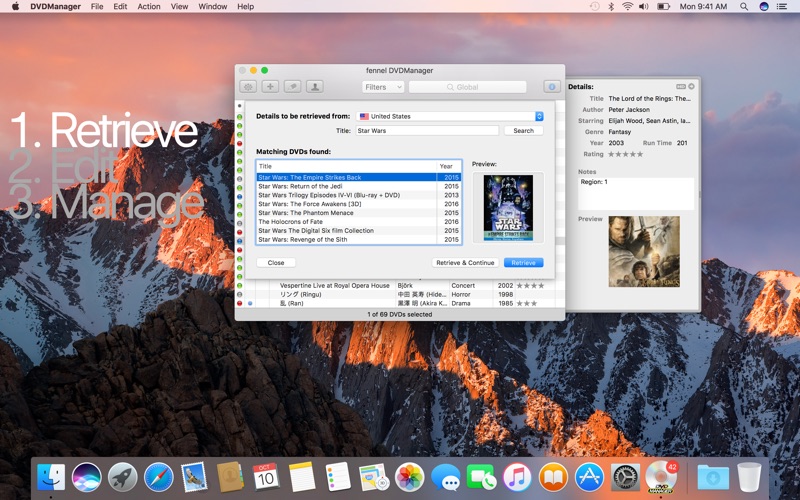
Task: Click the Wi-Fi status icon
Action: tap(628, 7)
